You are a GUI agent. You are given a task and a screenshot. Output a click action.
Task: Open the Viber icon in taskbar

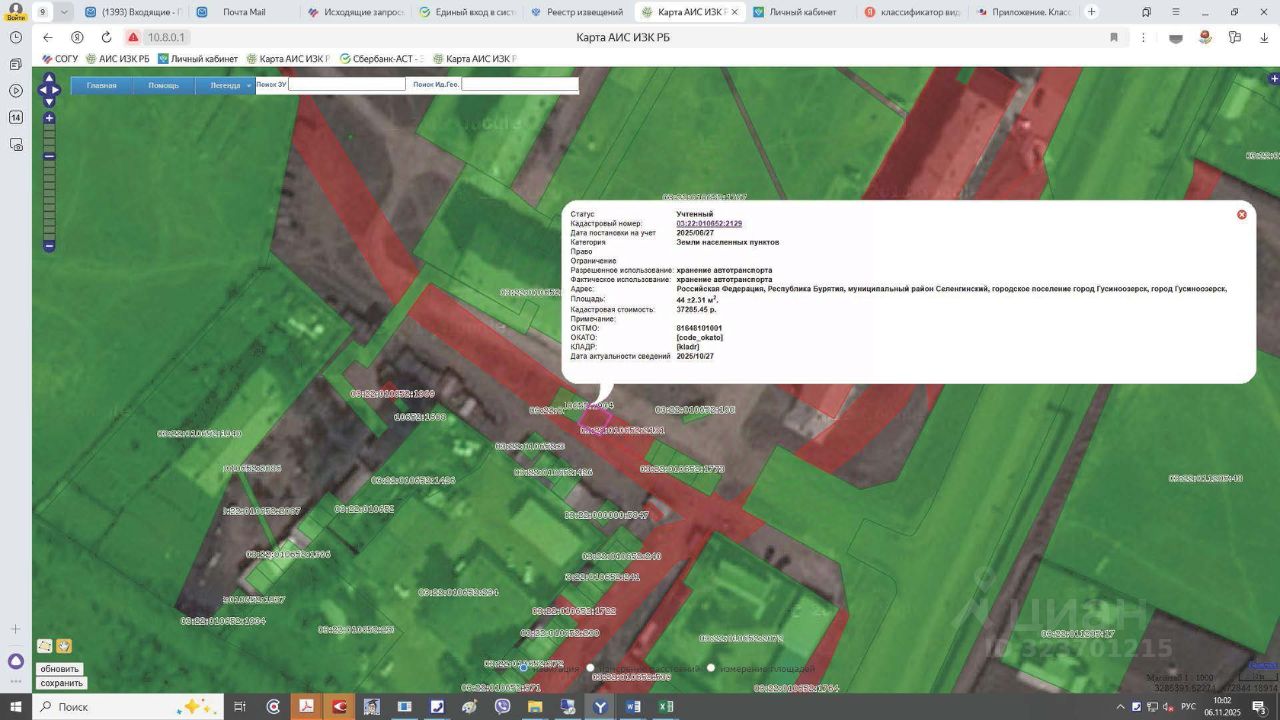pos(502,707)
